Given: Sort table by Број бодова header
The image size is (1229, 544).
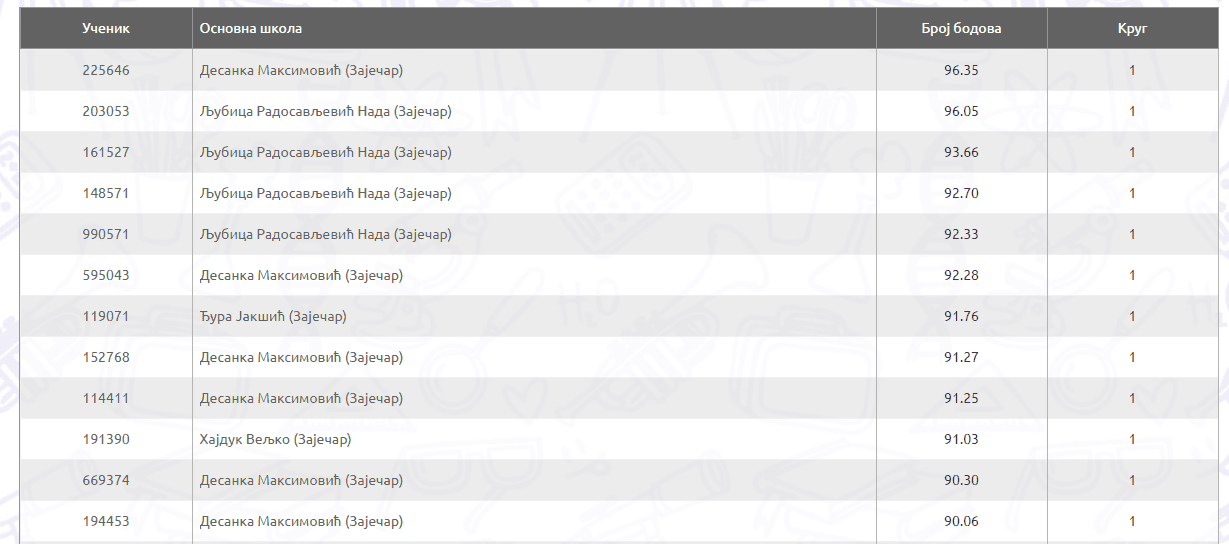Looking at the screenshot, I should 961,29.
